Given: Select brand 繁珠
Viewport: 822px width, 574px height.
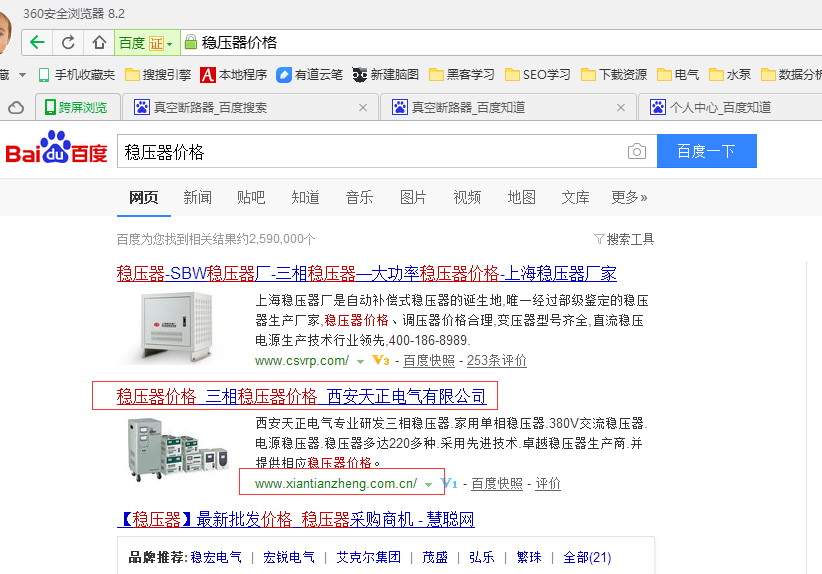Looking at the screenshot, I should click(x=528, y=557).
